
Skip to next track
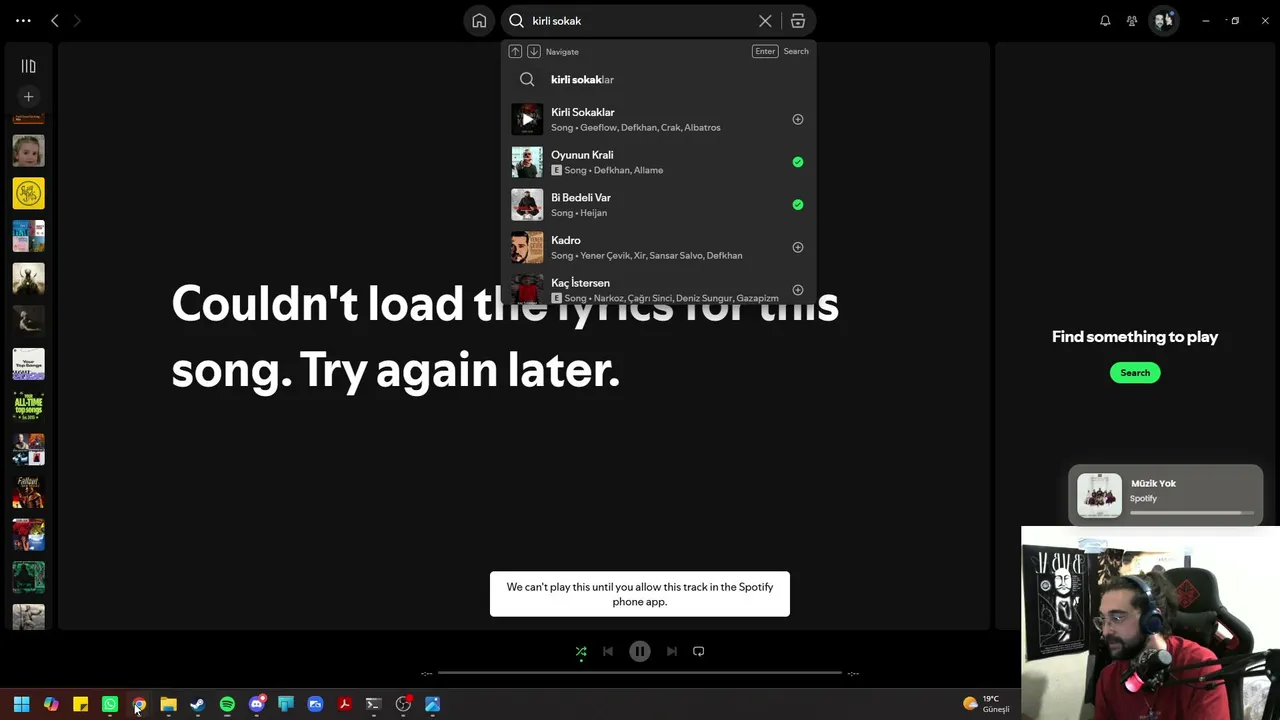[672, 651]
